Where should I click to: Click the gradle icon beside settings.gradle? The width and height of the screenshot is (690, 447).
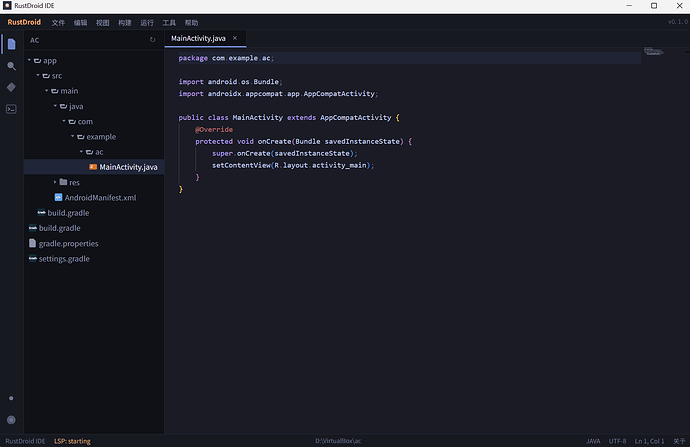tap(33, 258)
